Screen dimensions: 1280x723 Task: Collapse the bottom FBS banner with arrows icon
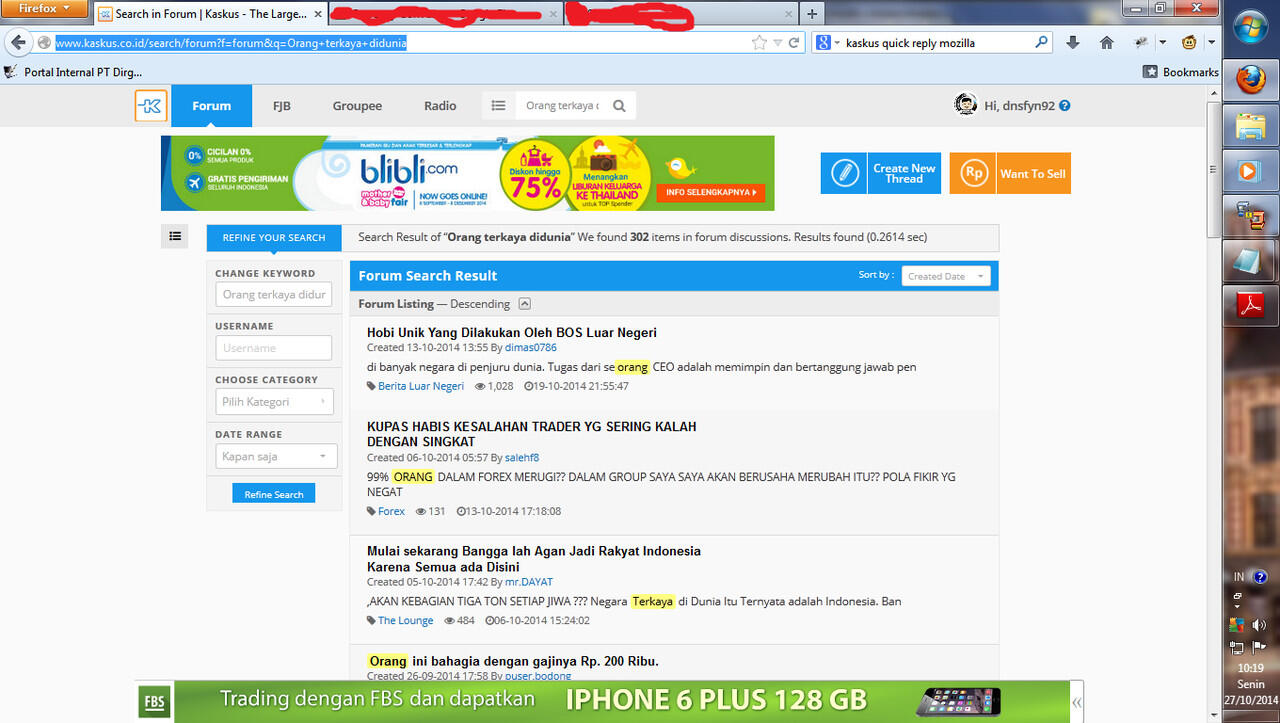1076,703
